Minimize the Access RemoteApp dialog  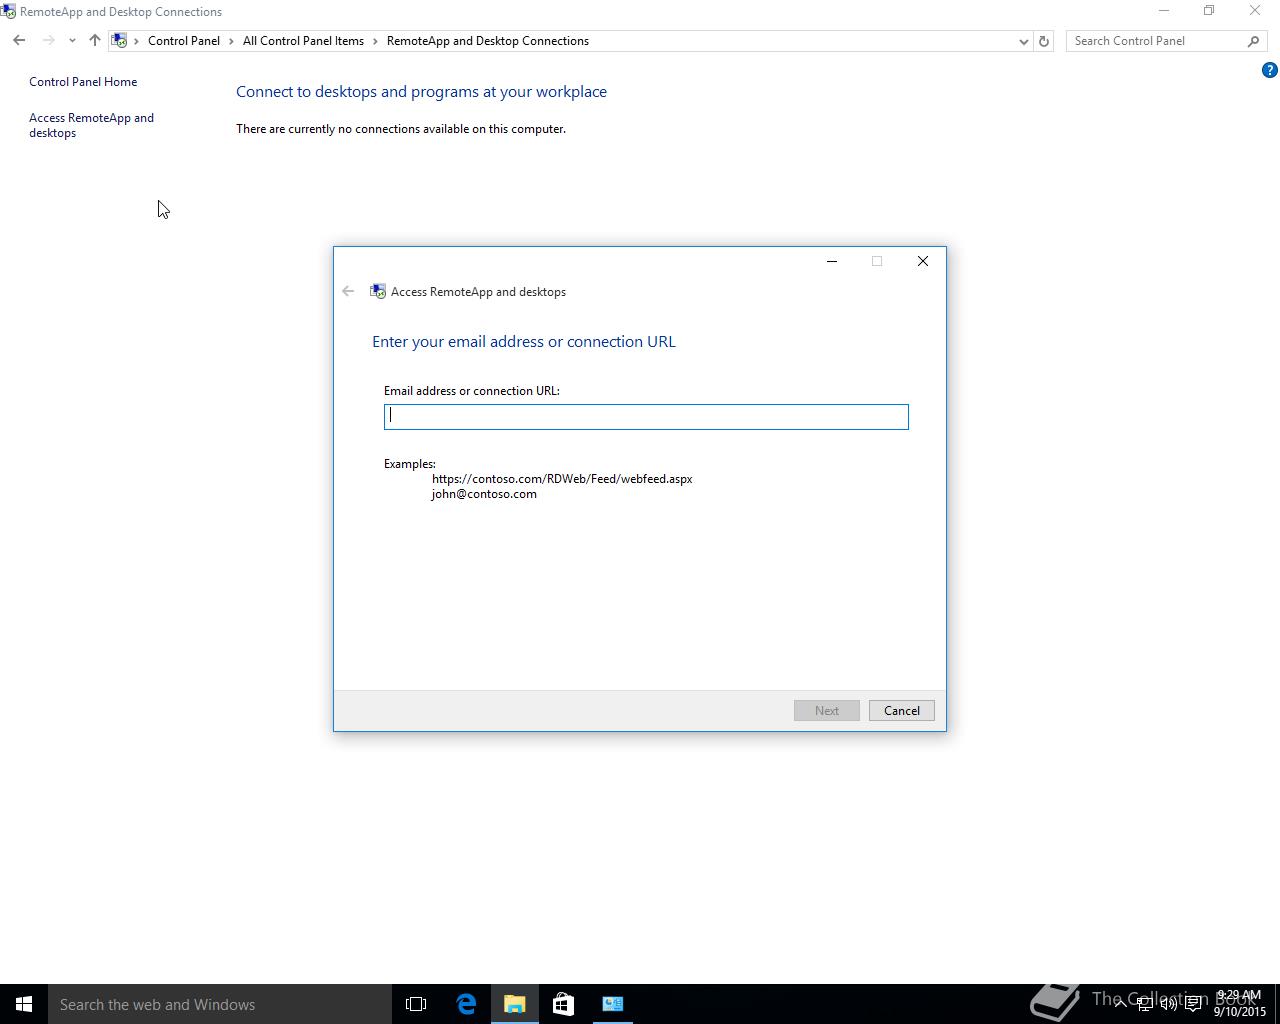pos(831,261)
